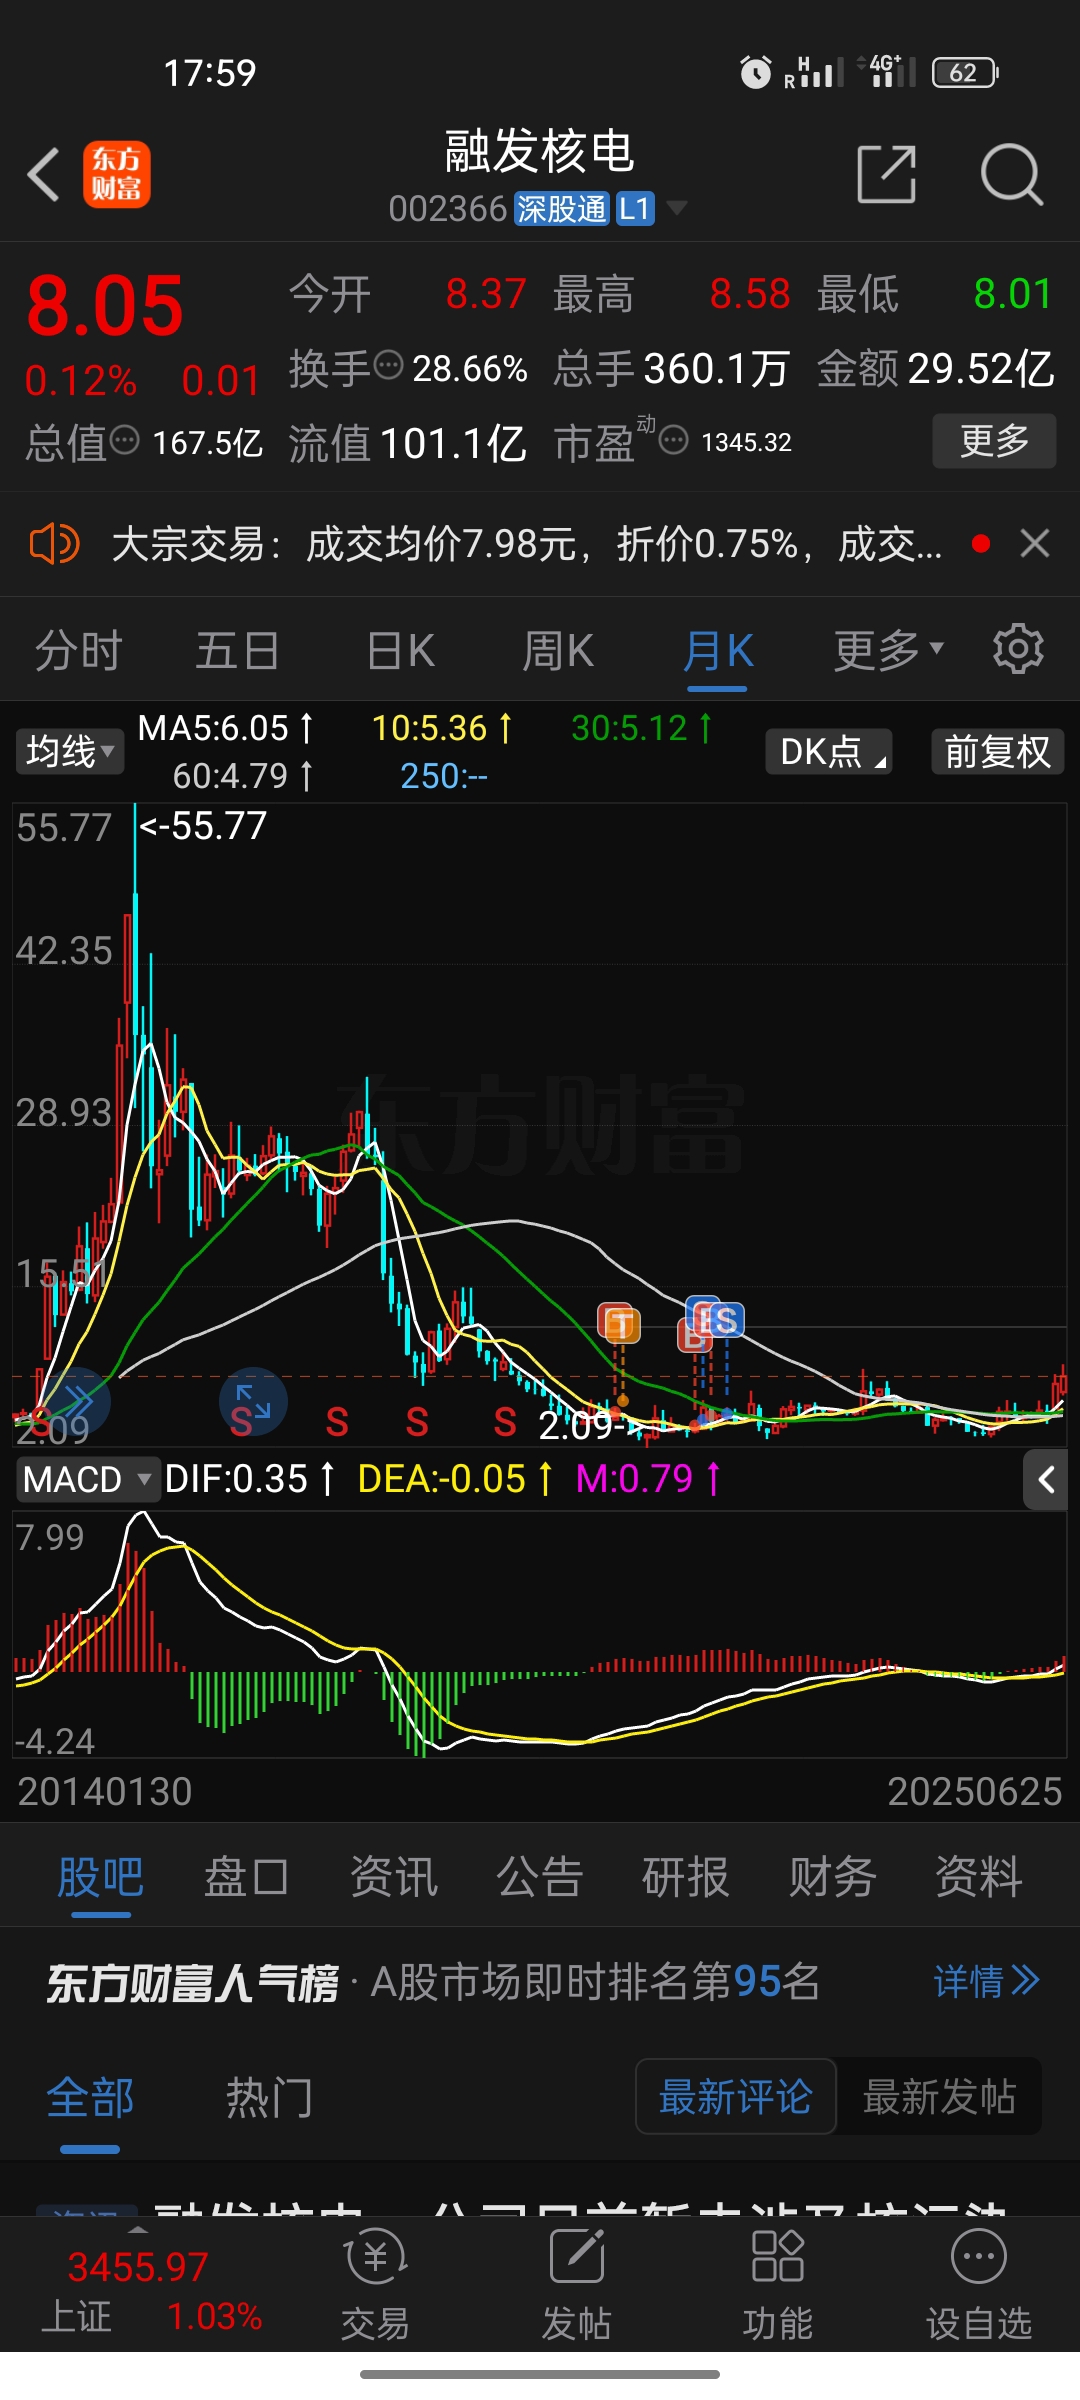Viewport: 1080px width, 2400px height.
Task: Tap the main K-line candlestick chart
Action: [x=540, y=1123]
